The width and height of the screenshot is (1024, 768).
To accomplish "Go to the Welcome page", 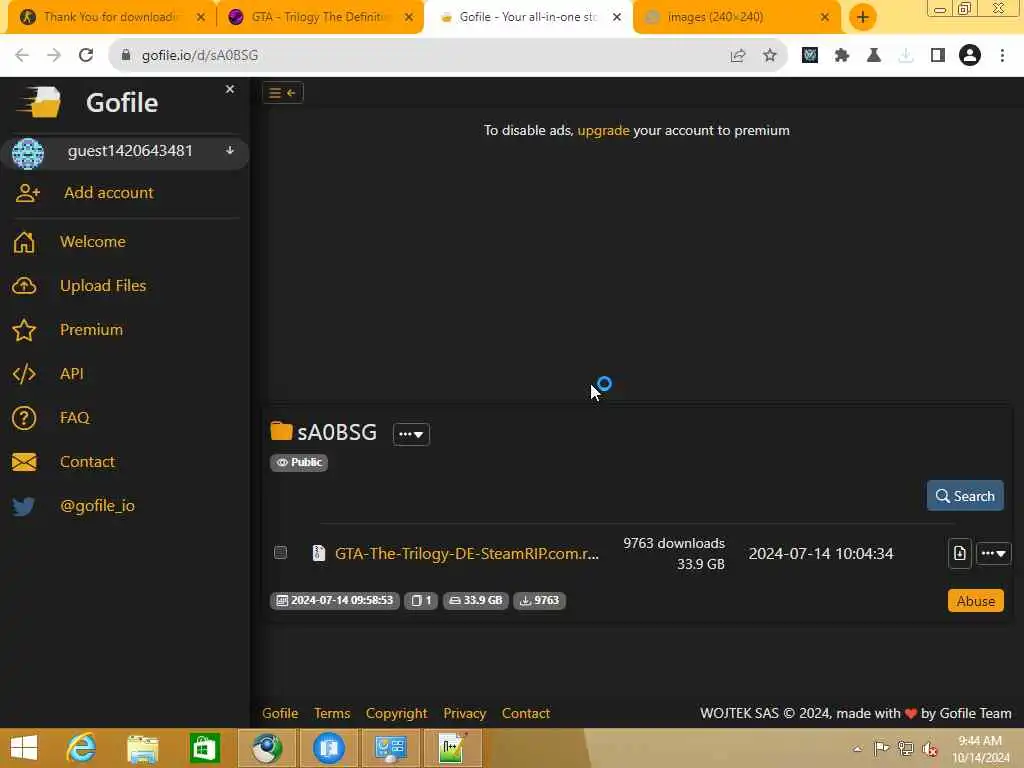I will [93, 242].
